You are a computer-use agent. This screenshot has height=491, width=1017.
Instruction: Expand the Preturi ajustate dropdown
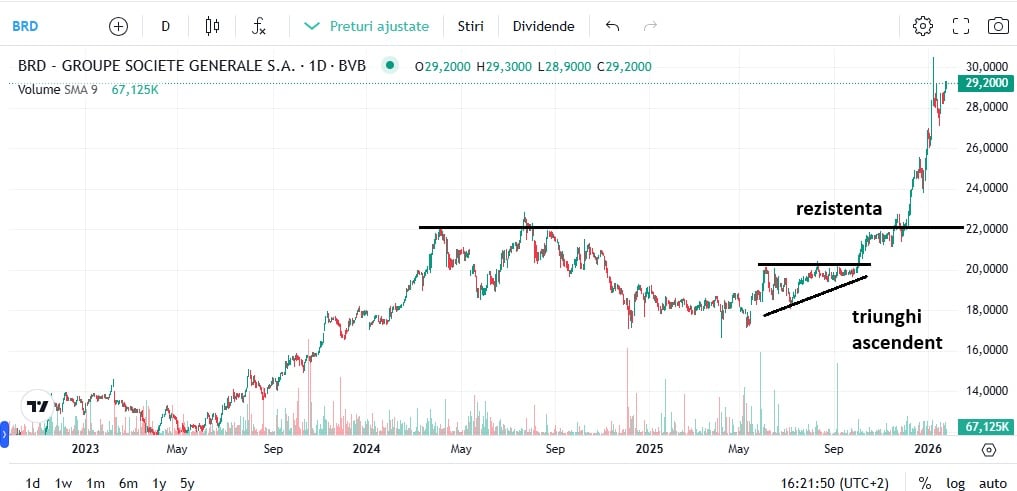coord(367,26)
